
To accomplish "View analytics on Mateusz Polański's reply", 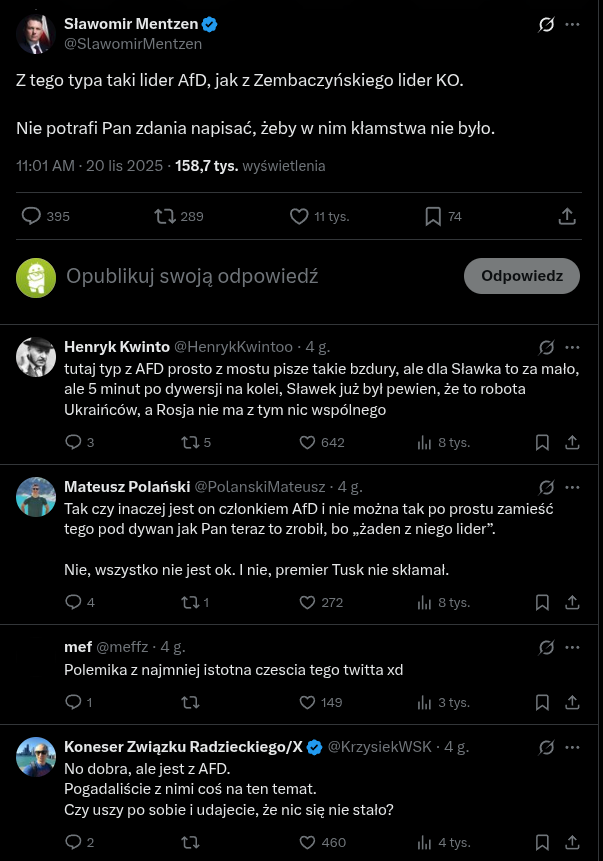I will pos(424,602).
